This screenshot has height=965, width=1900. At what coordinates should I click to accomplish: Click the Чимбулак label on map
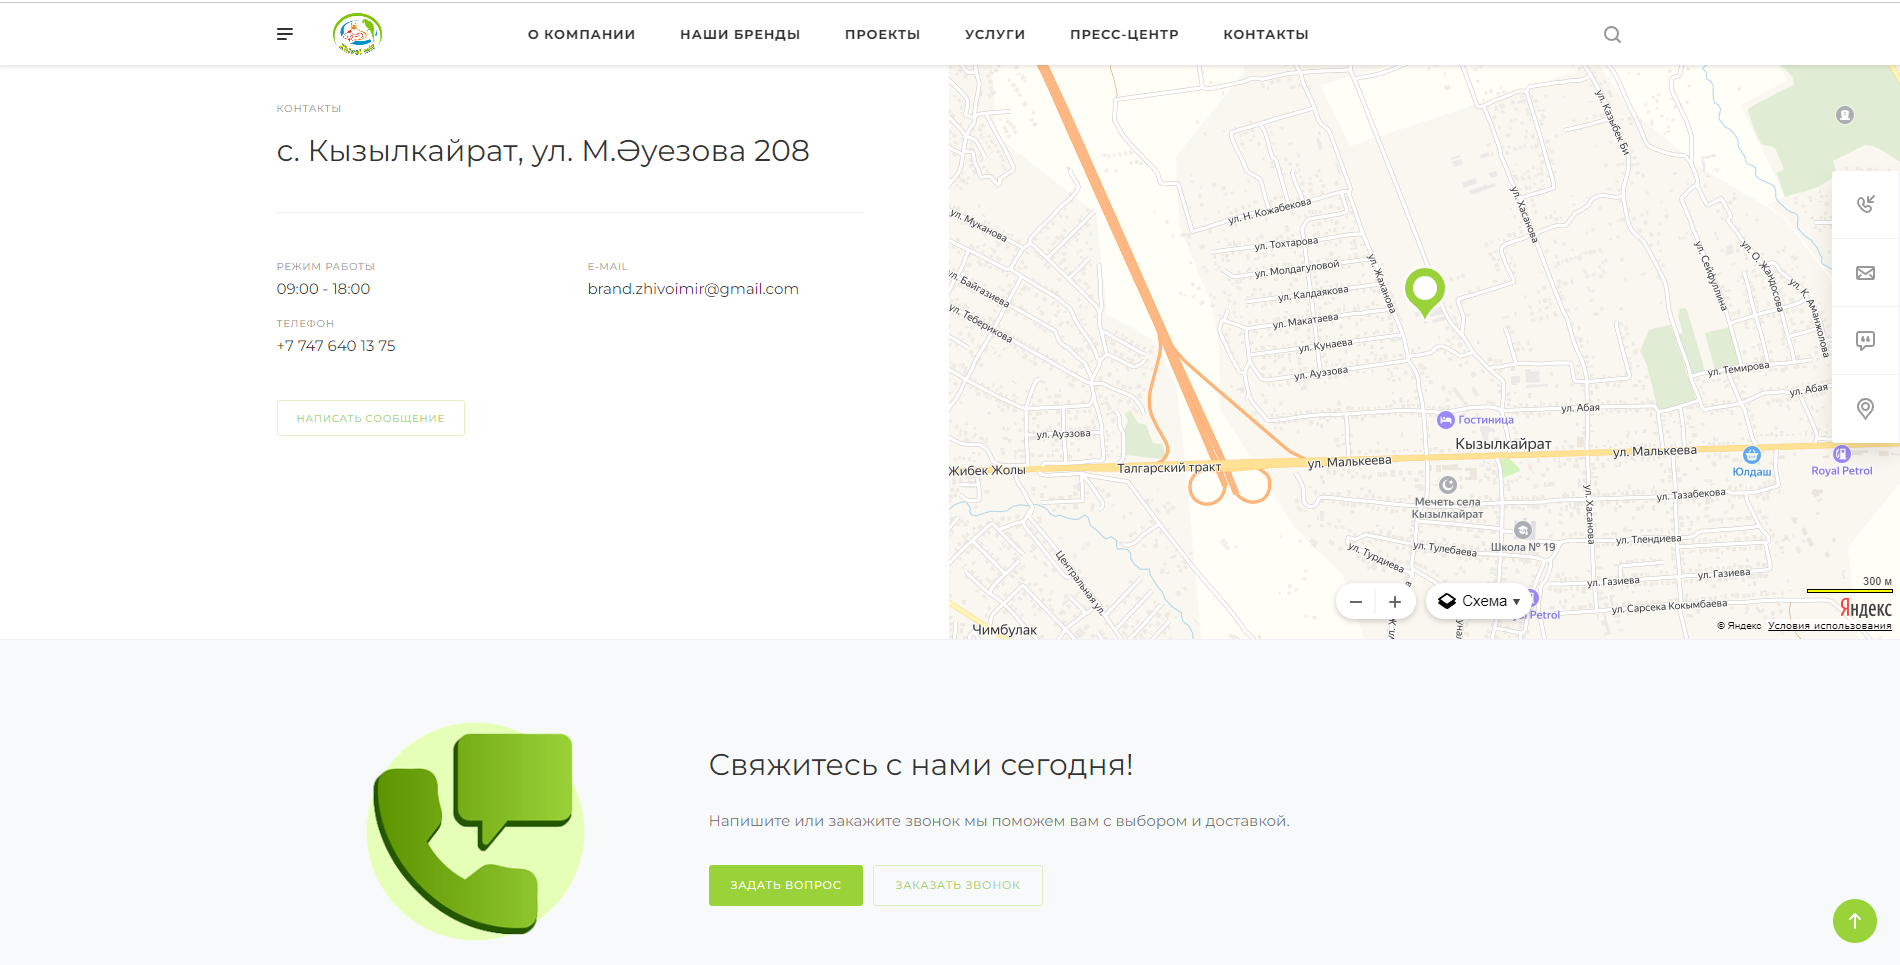click(x=1004, y=630)
